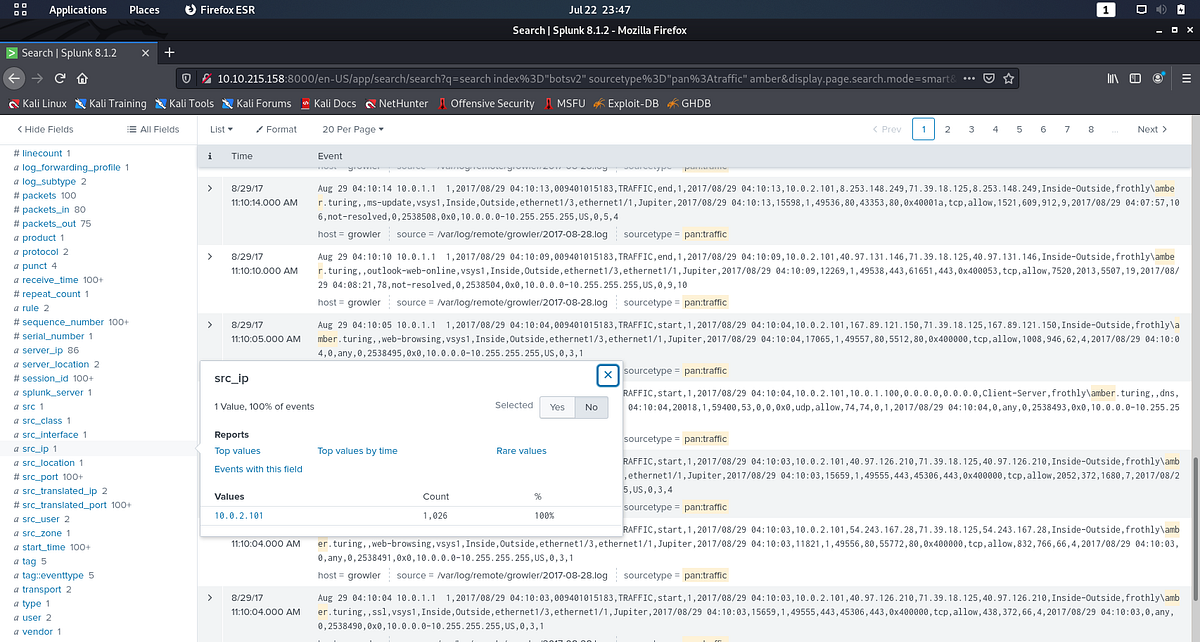Viewport: 1200px width, 642px height.
Task: Click the tracking protection shield icon
Action: pyautogui.click(x=186, y=78)
